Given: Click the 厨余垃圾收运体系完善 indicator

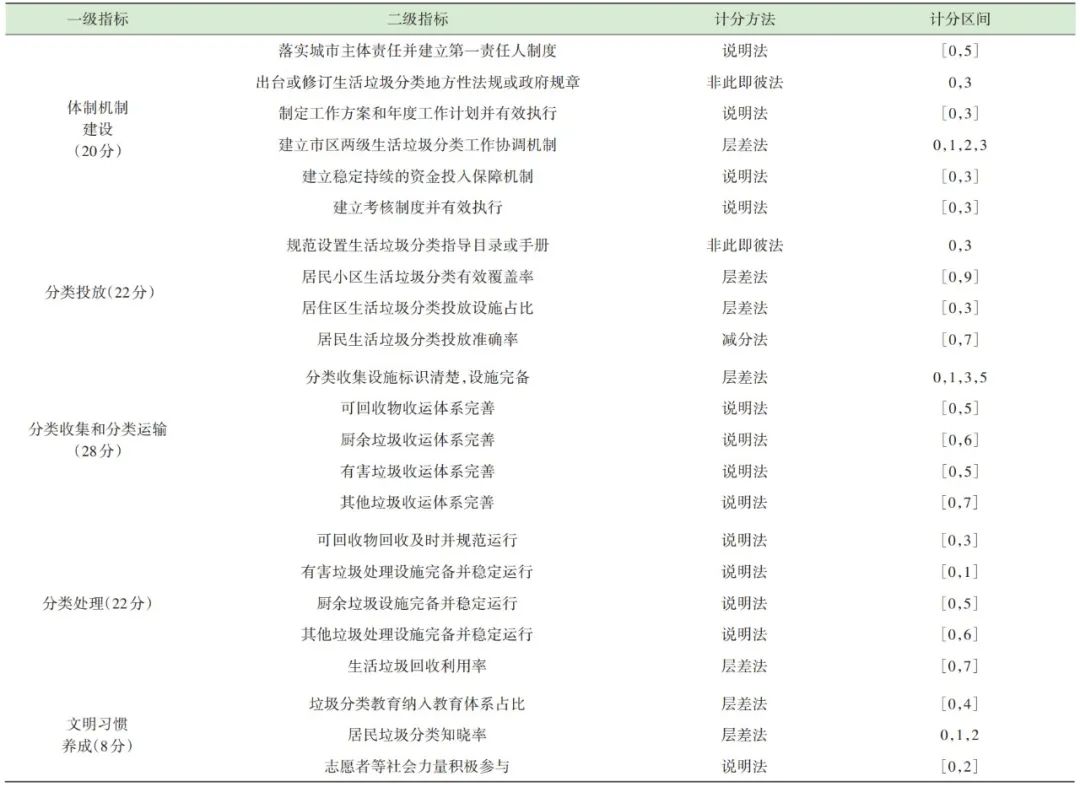Looking at the screenshot, I should (x=417, y=440).
